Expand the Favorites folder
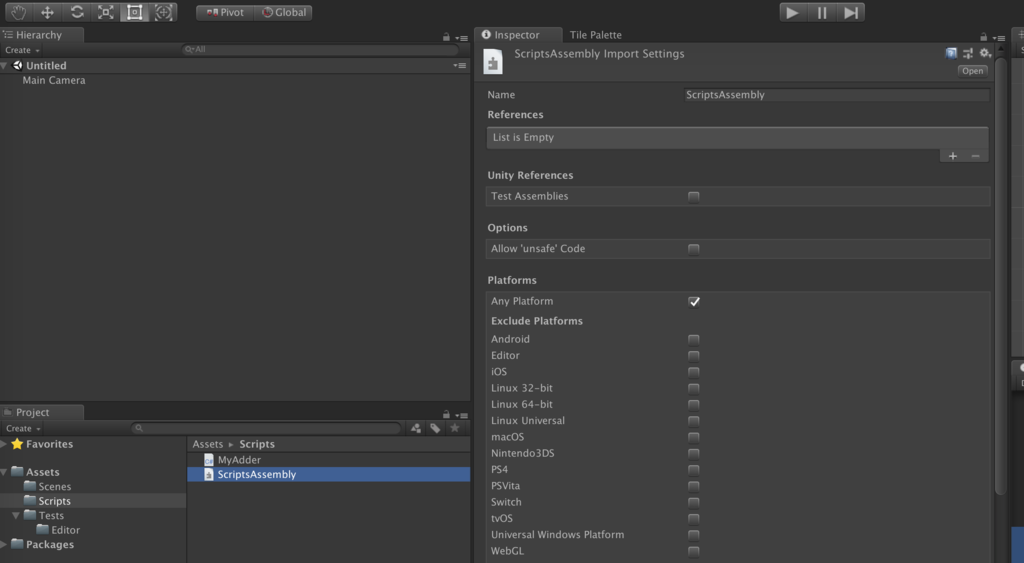Image resolution: width=1024 pixels, height=563 pixels. tap(4, 444)
